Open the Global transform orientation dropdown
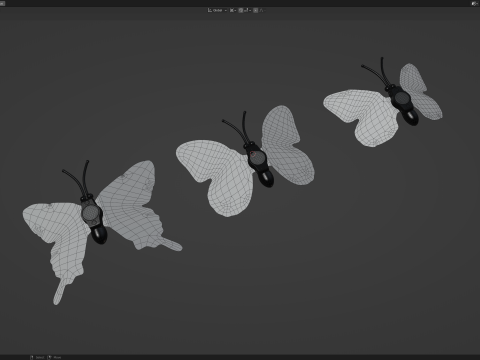 pos(217,10)
